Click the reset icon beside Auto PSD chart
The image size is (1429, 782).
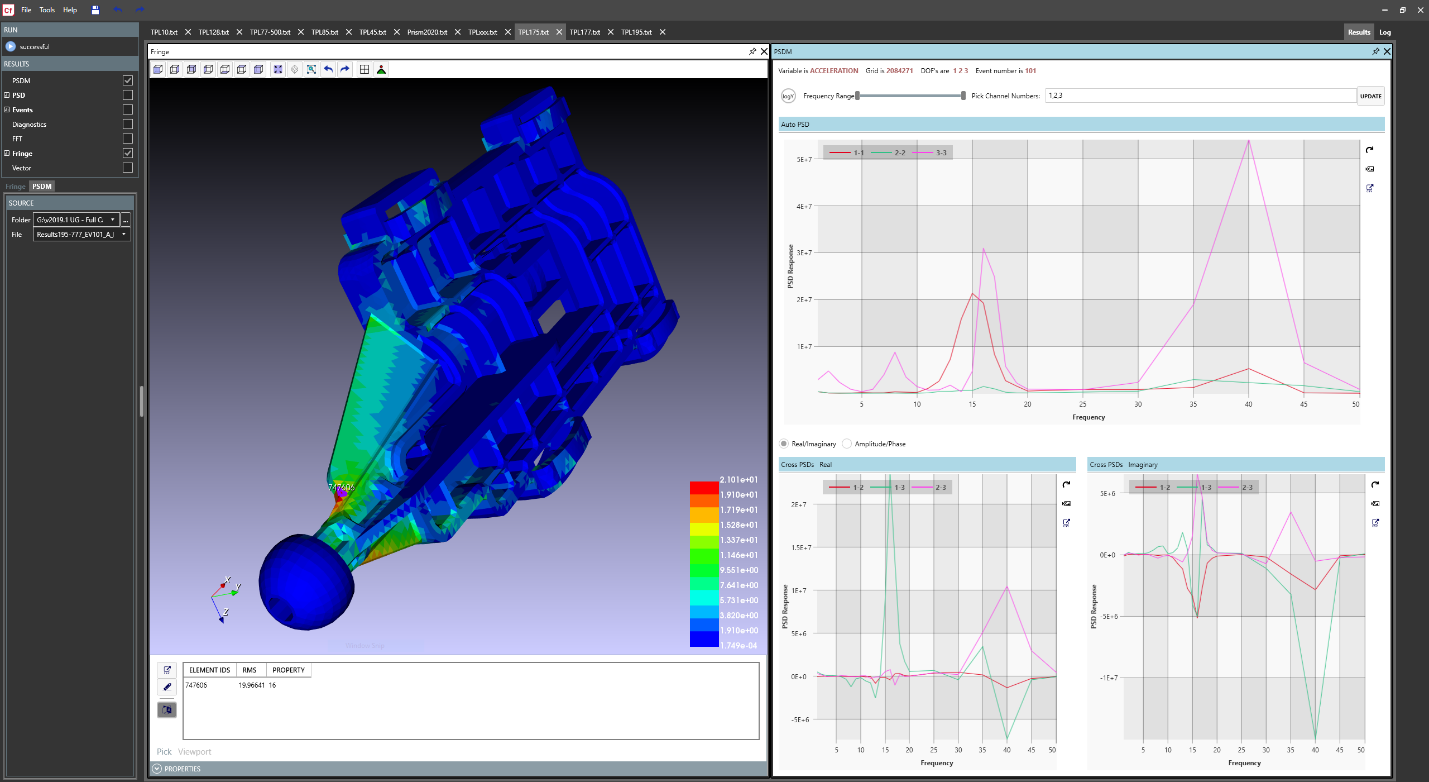pyautogui.click(x=1369, y=150)
